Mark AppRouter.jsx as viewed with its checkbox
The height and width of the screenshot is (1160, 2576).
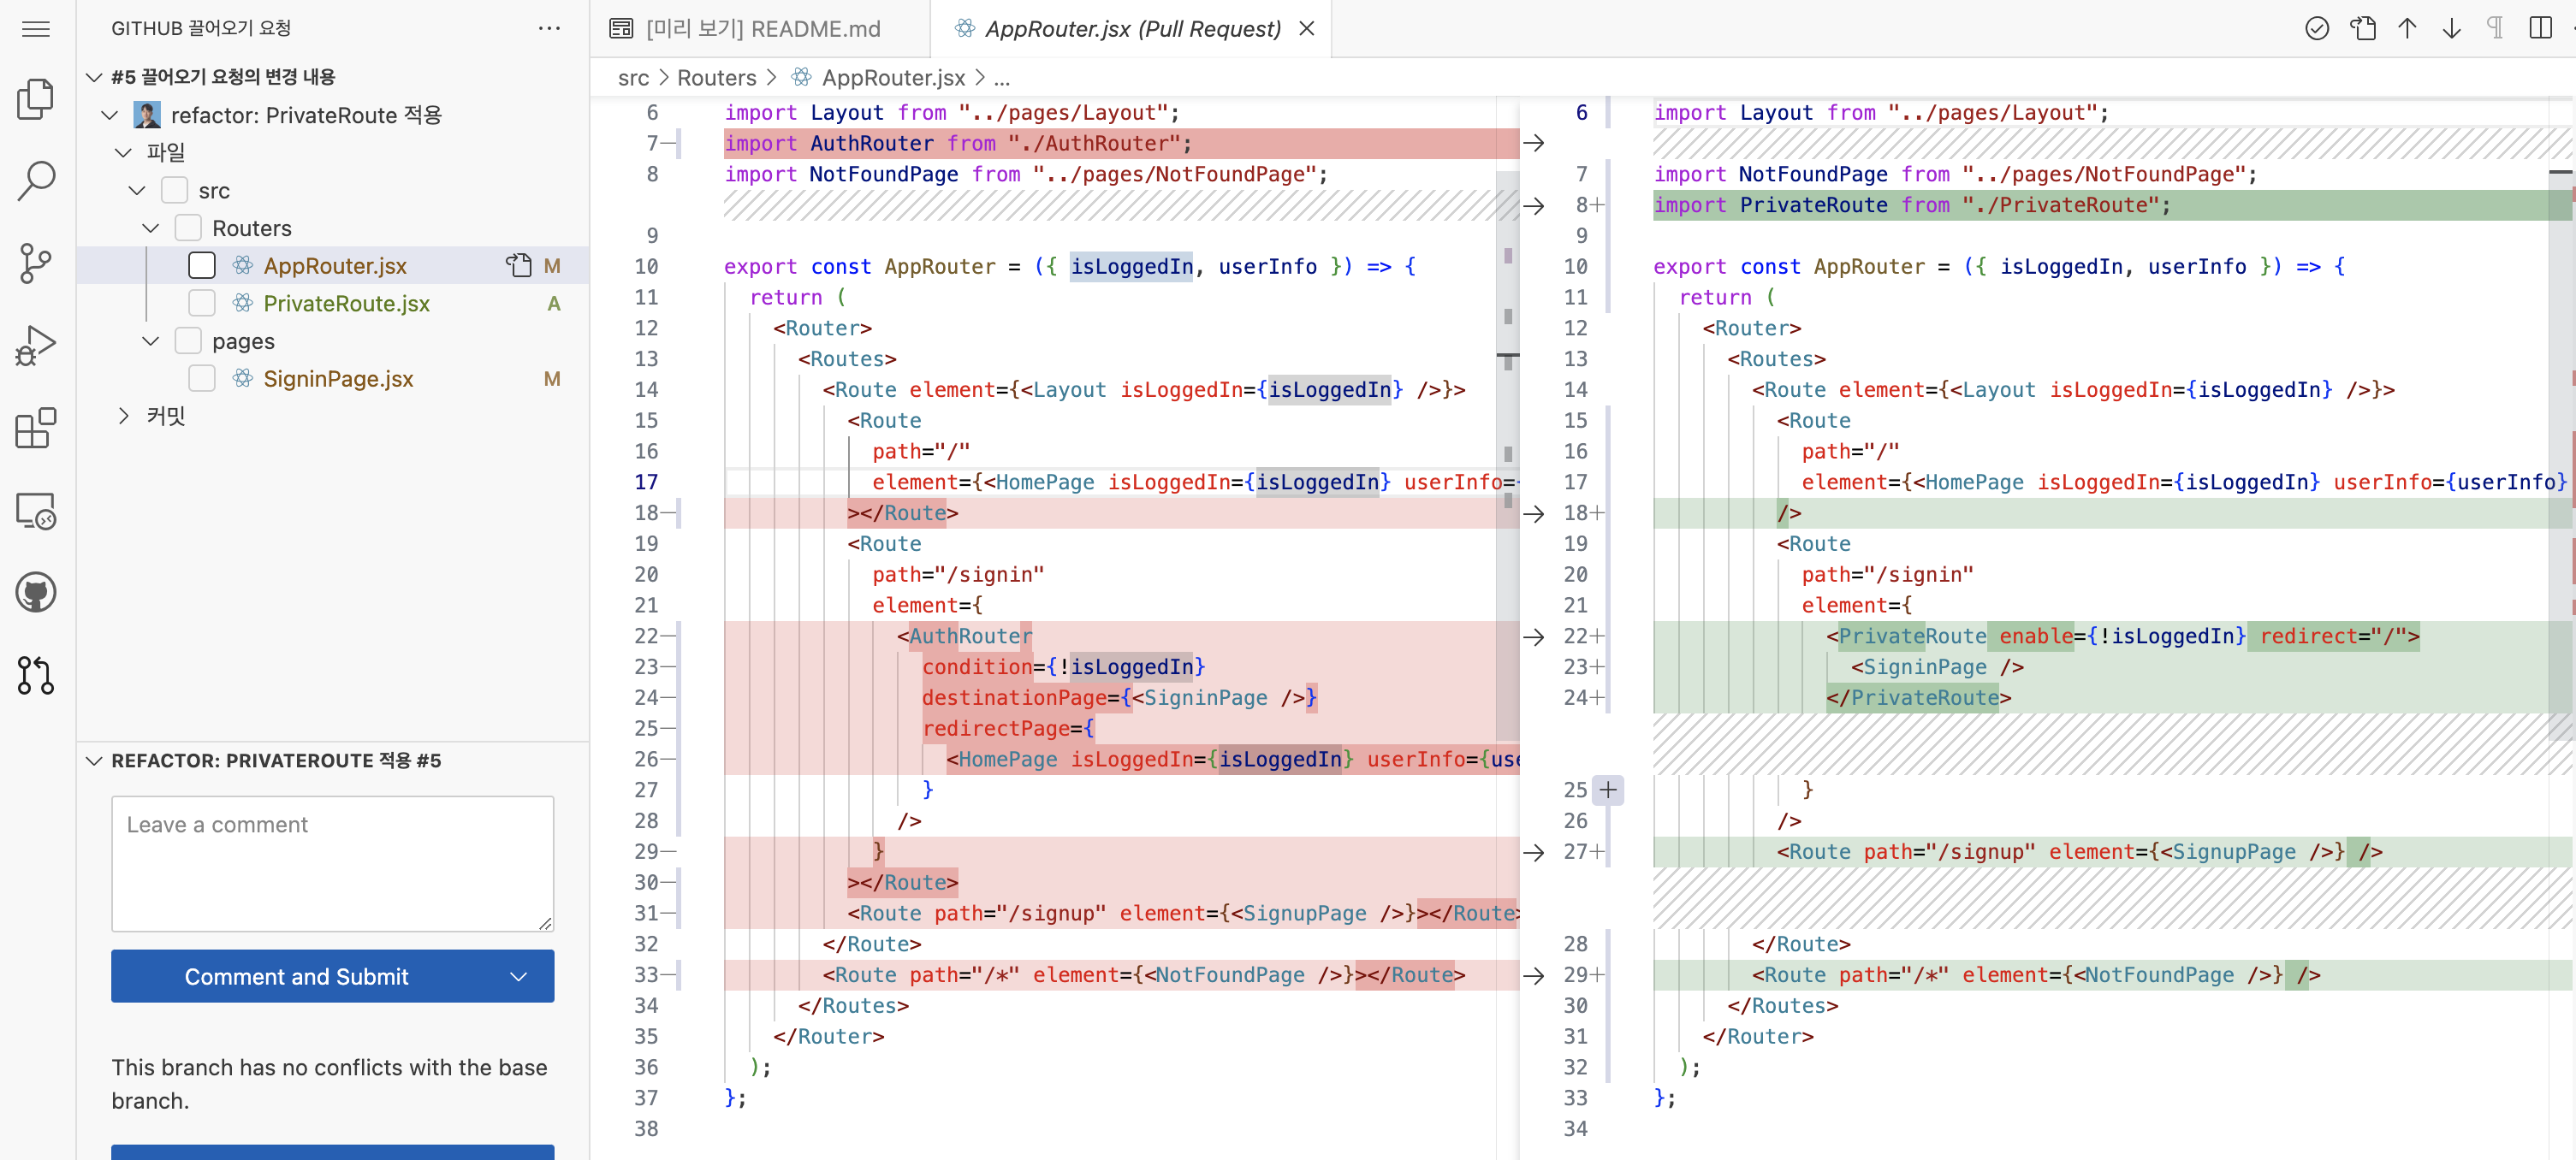[202, 265]
